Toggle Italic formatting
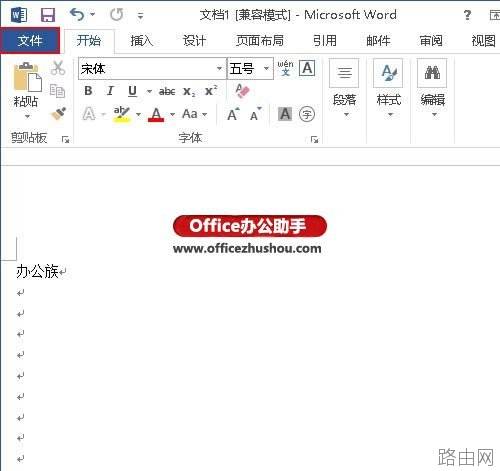Viewport: 500px width, 471px height. coord(110,91)
